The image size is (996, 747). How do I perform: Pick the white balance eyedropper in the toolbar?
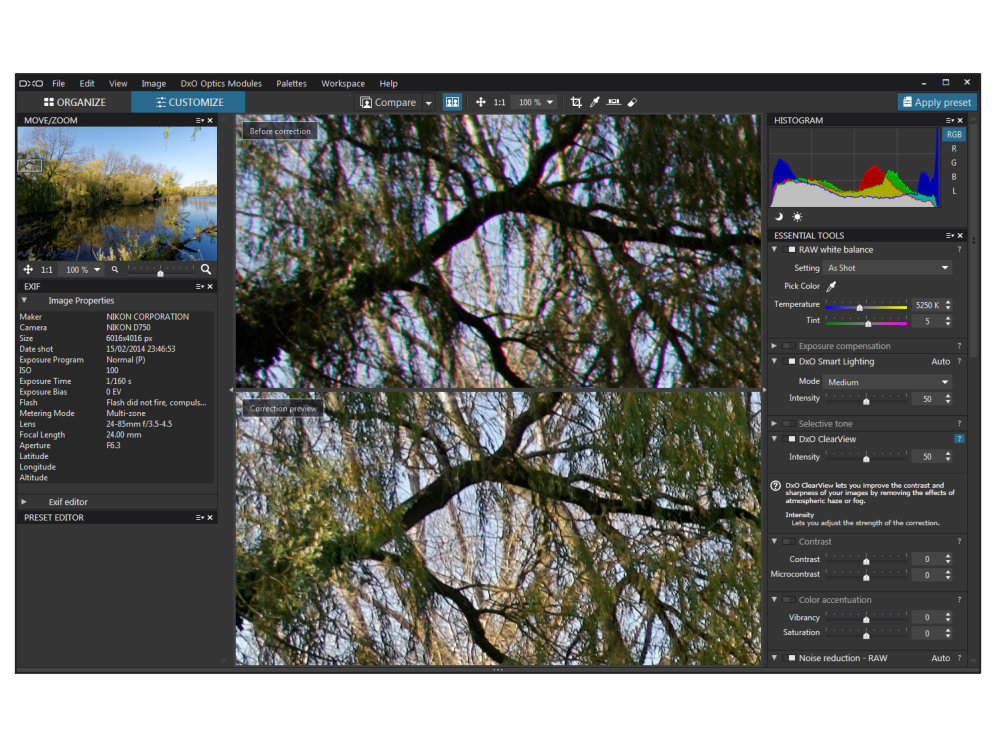pos(595,102)
